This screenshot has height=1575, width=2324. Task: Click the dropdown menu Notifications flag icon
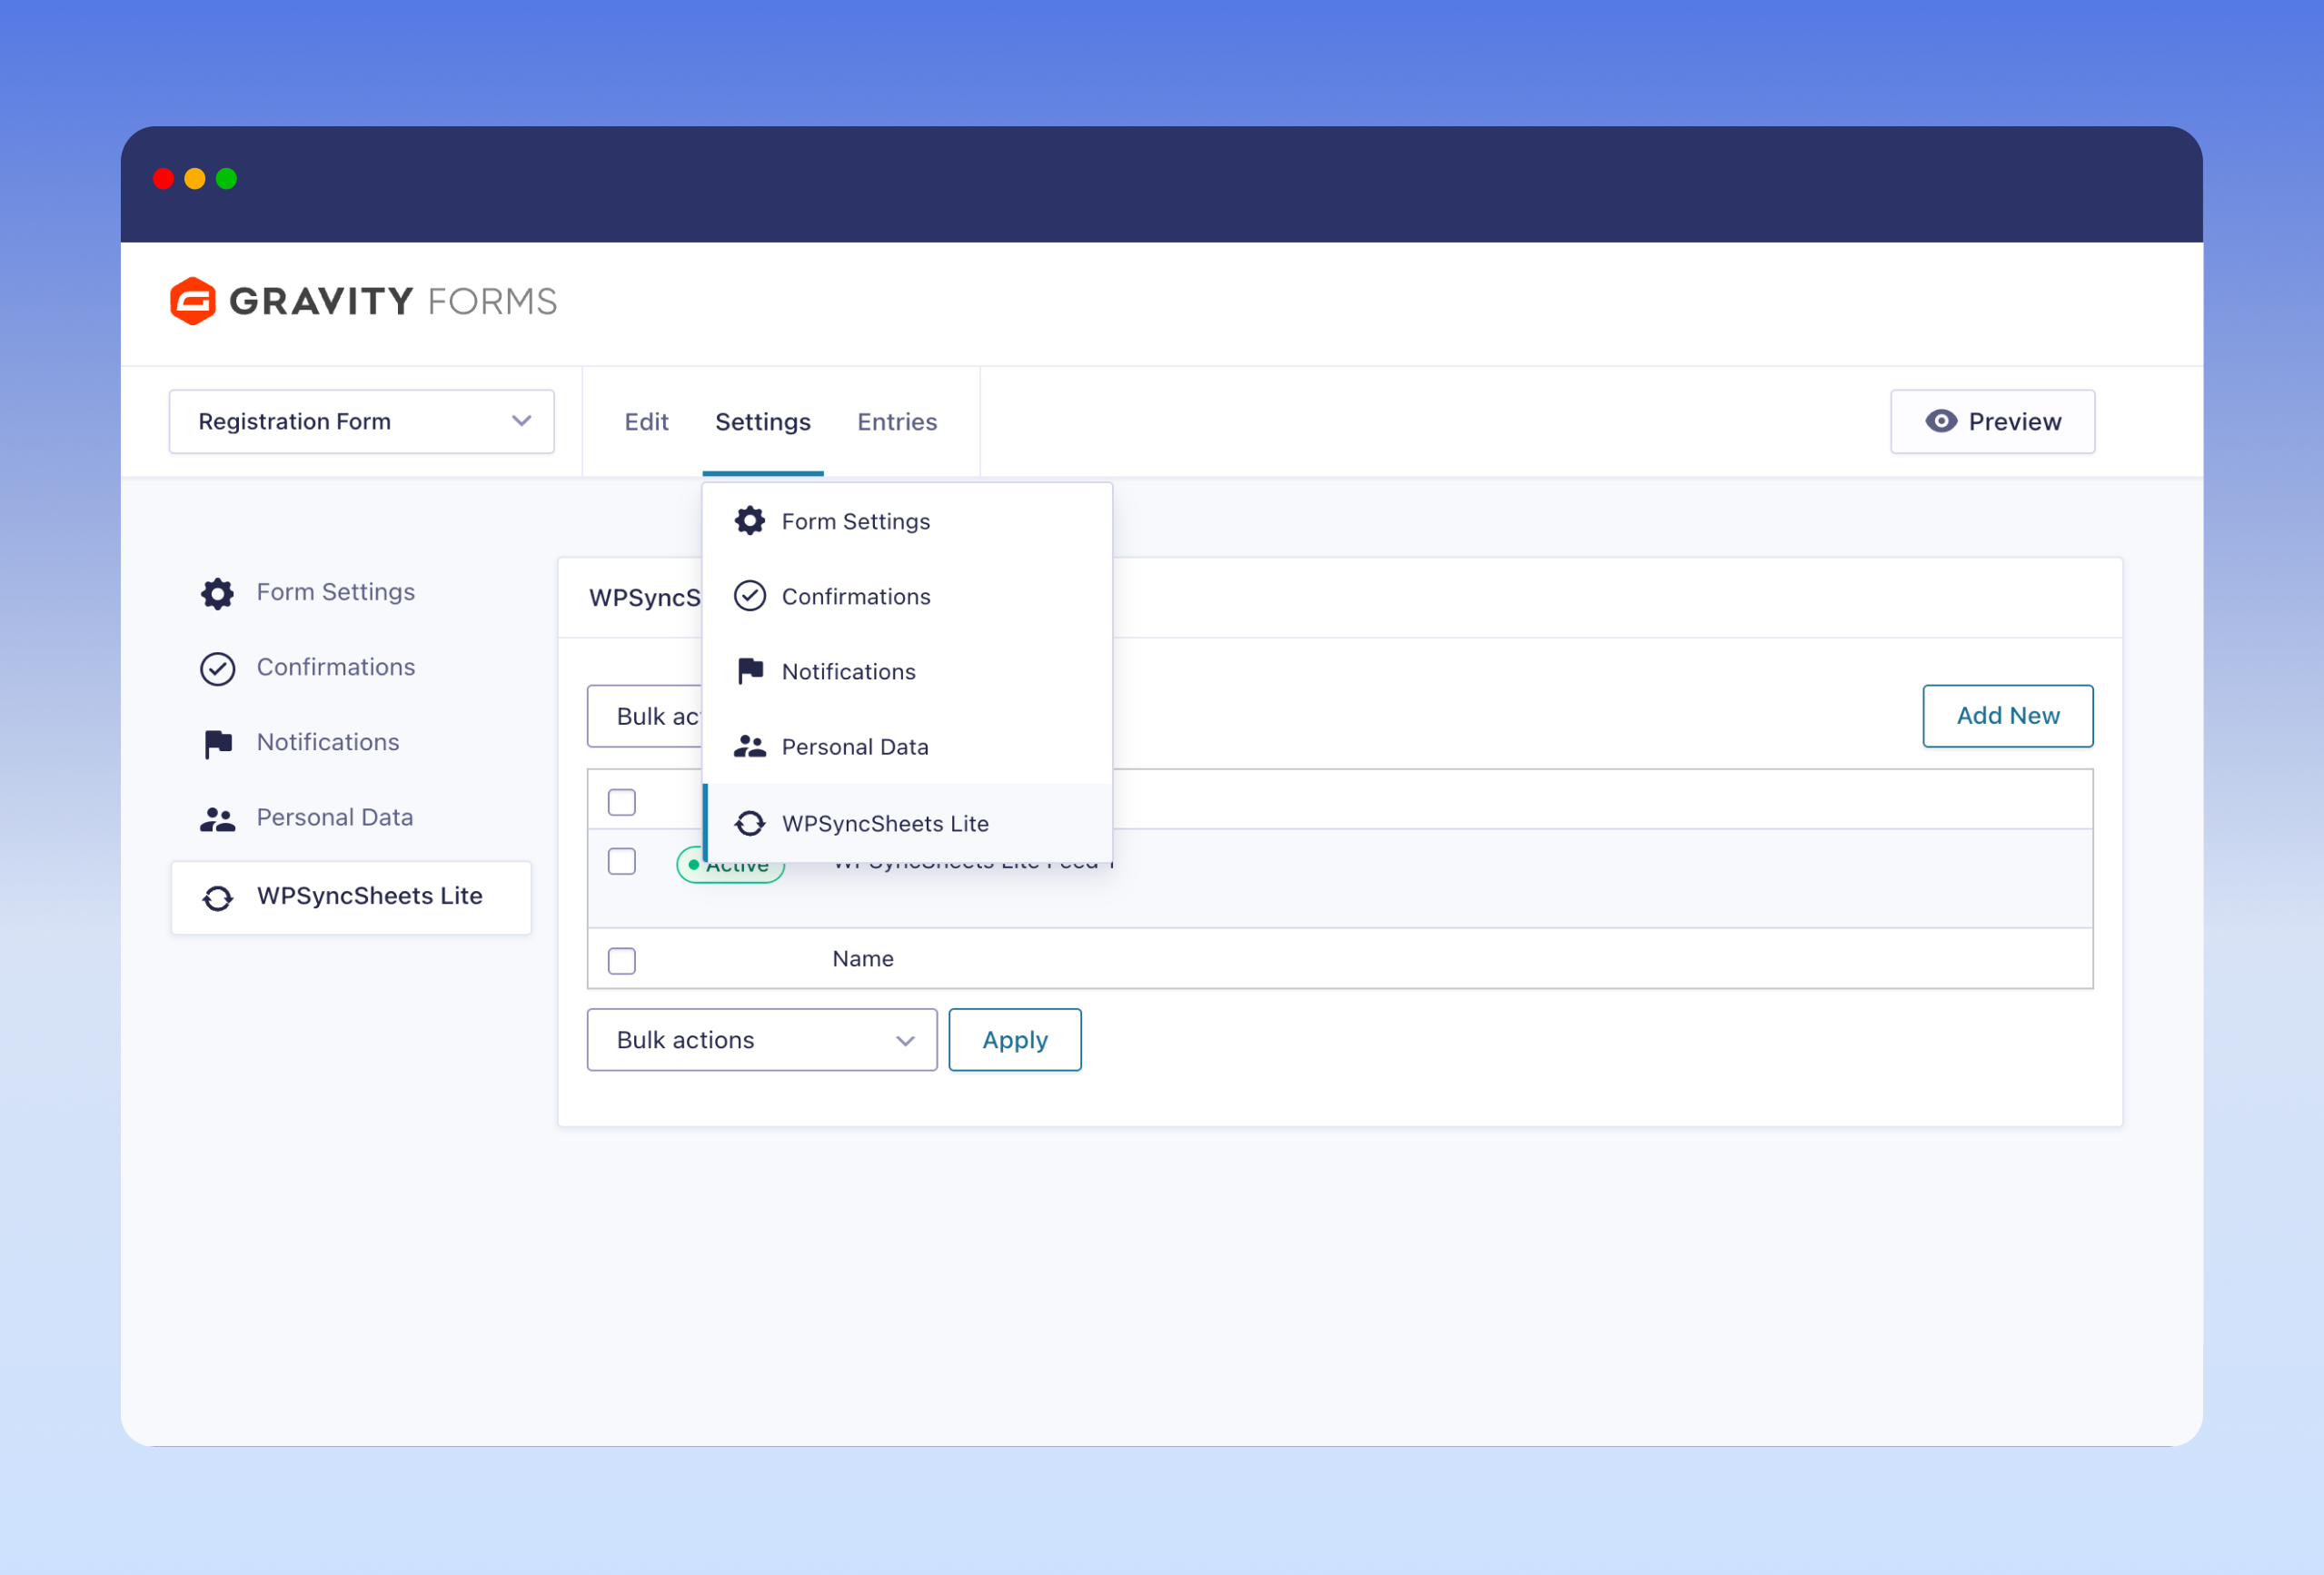(x=750, y=671)
